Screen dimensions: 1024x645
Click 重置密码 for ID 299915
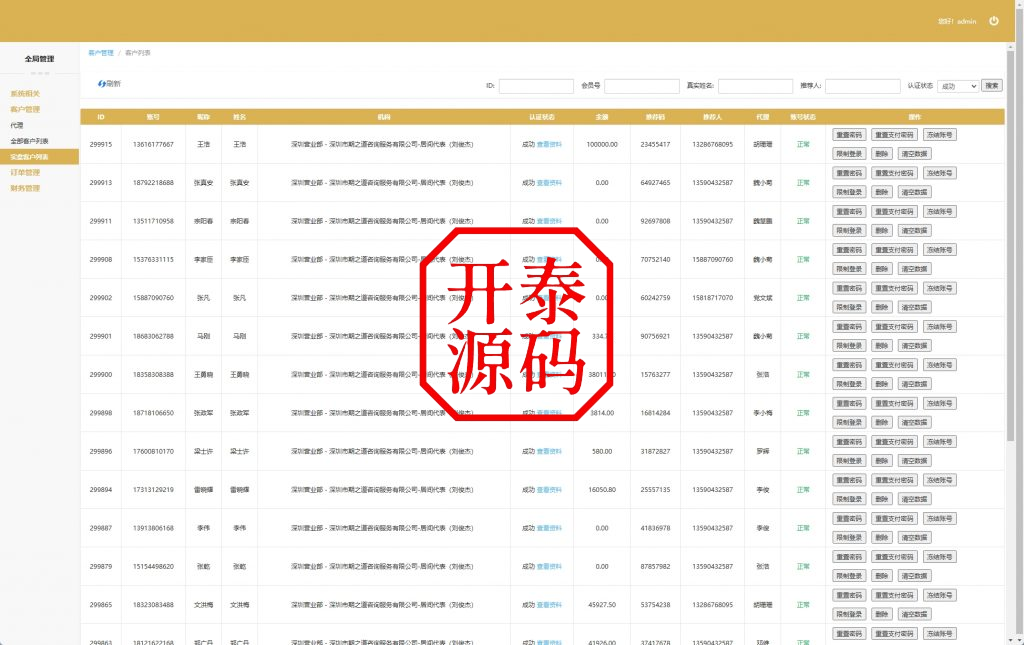pyautogui.click(x=848, y=135)
